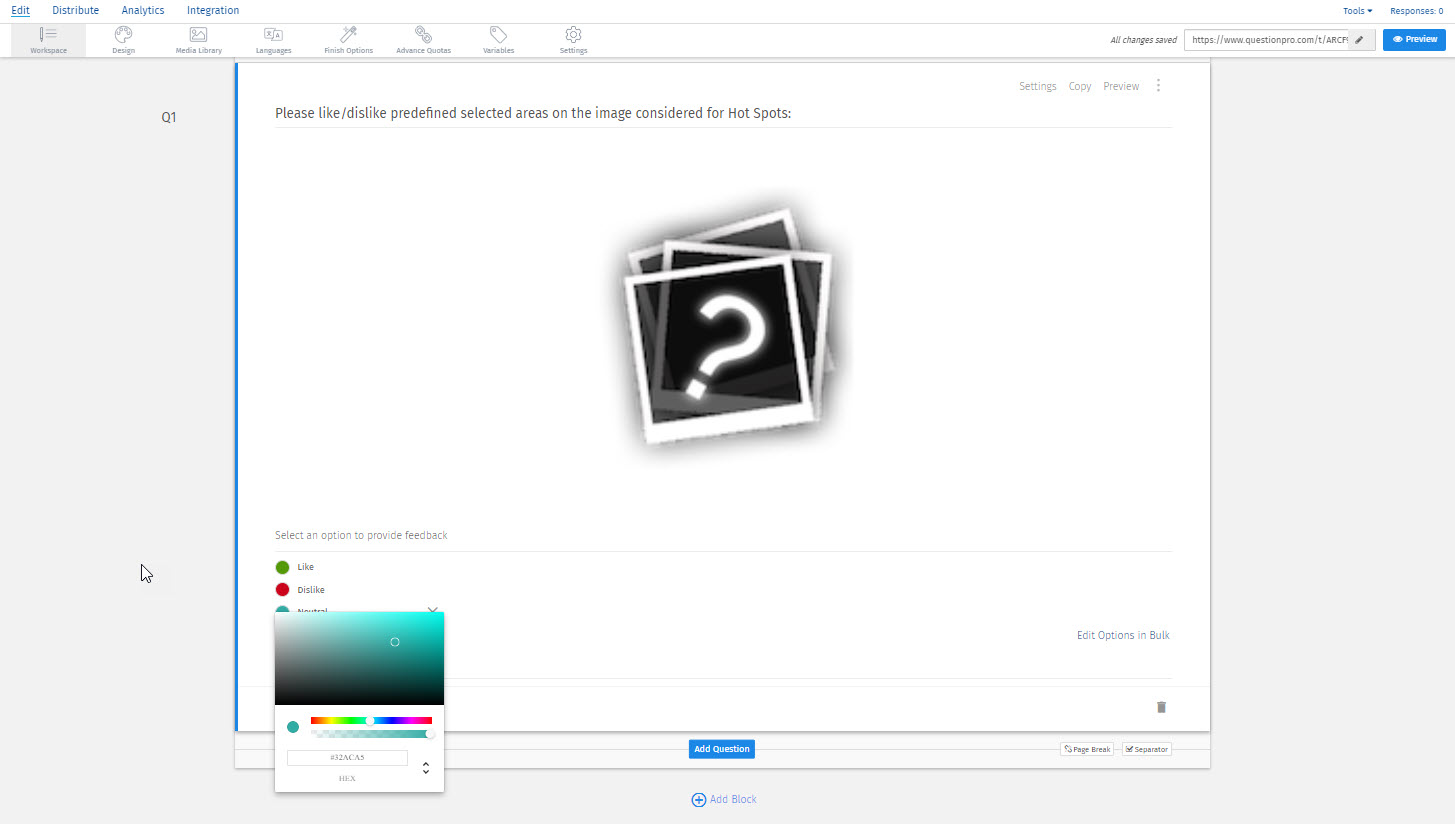Open the Media Library
Image resolution: width=1455 pixels, height=824 pixels.
[x=198, y=40]
